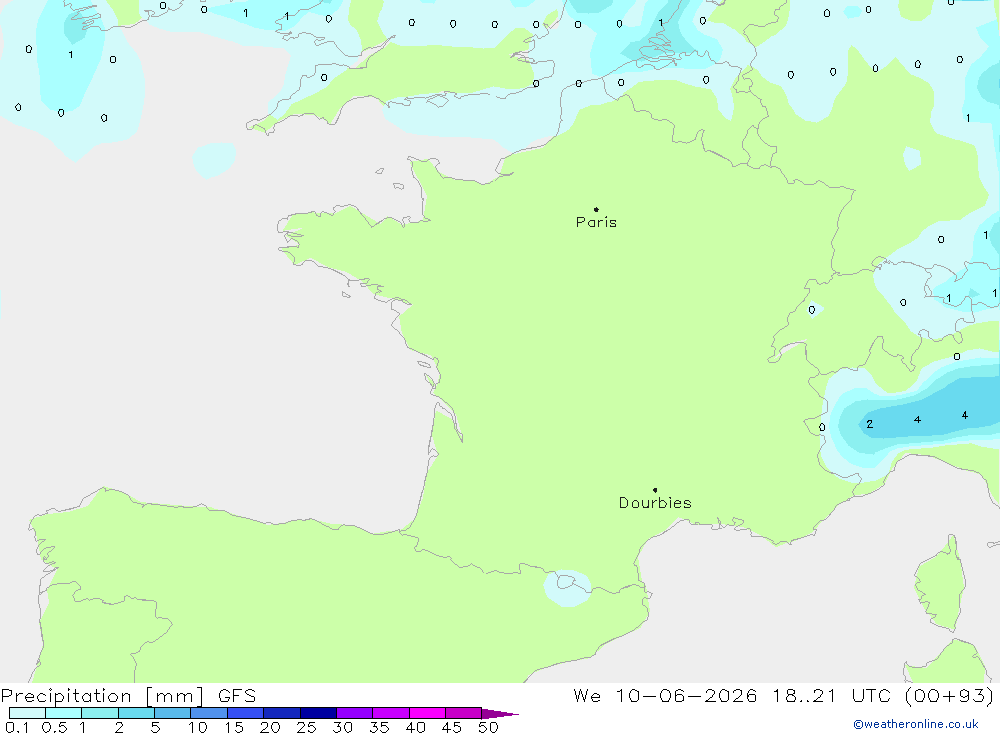
Task: Open the weatheronline.co.uk copyright link
Action: pos(916,724)
